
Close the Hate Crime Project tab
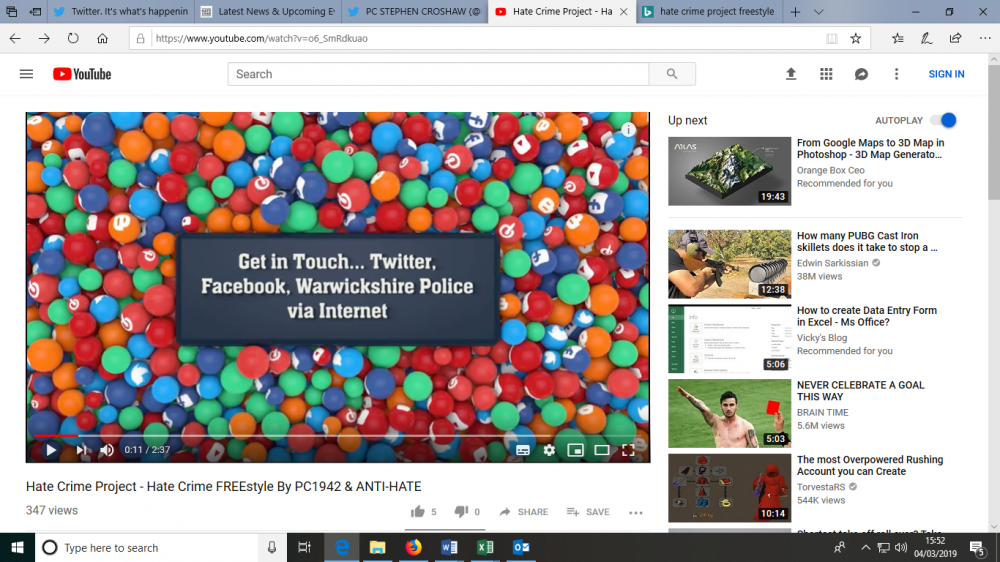click(624, 11)
